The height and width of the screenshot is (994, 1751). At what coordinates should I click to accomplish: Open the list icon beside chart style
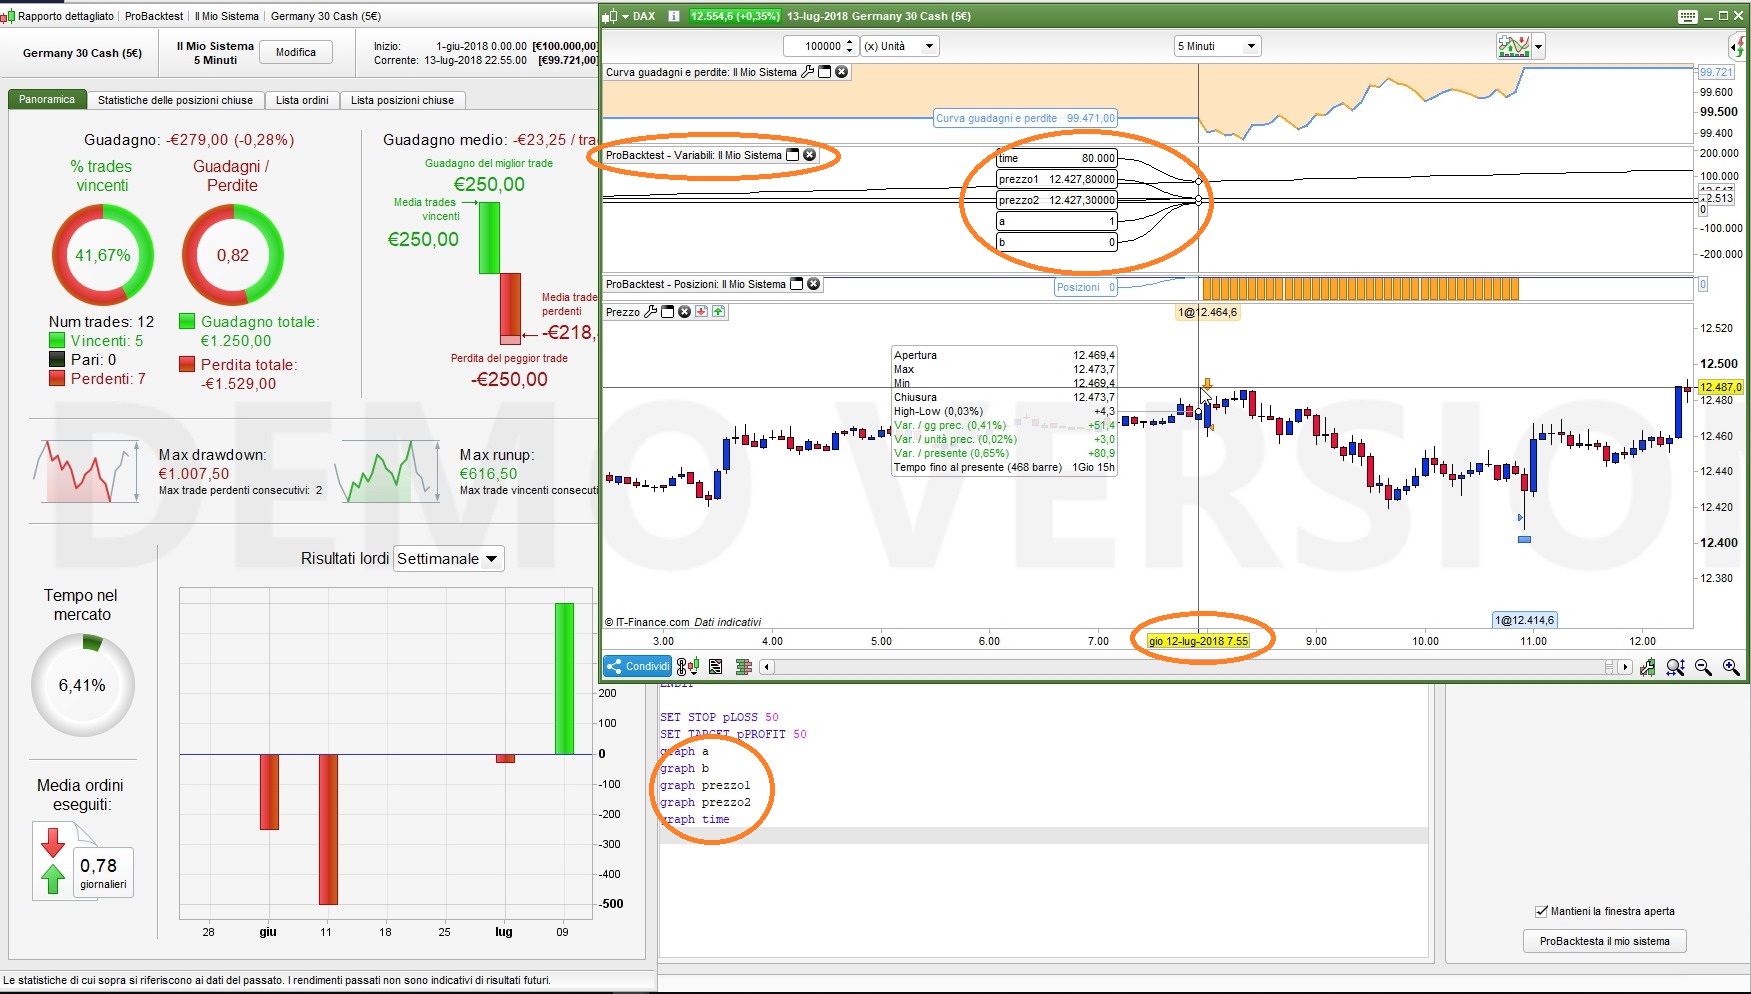coord(716,667)
